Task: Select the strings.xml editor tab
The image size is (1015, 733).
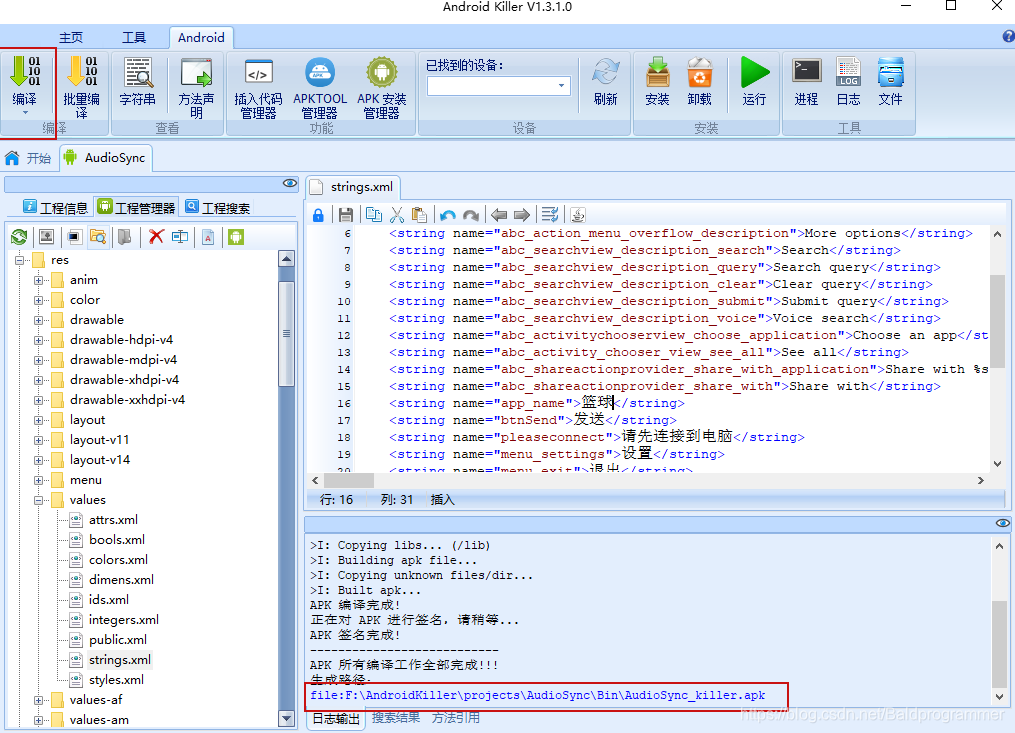Action: tap(353, 187)
